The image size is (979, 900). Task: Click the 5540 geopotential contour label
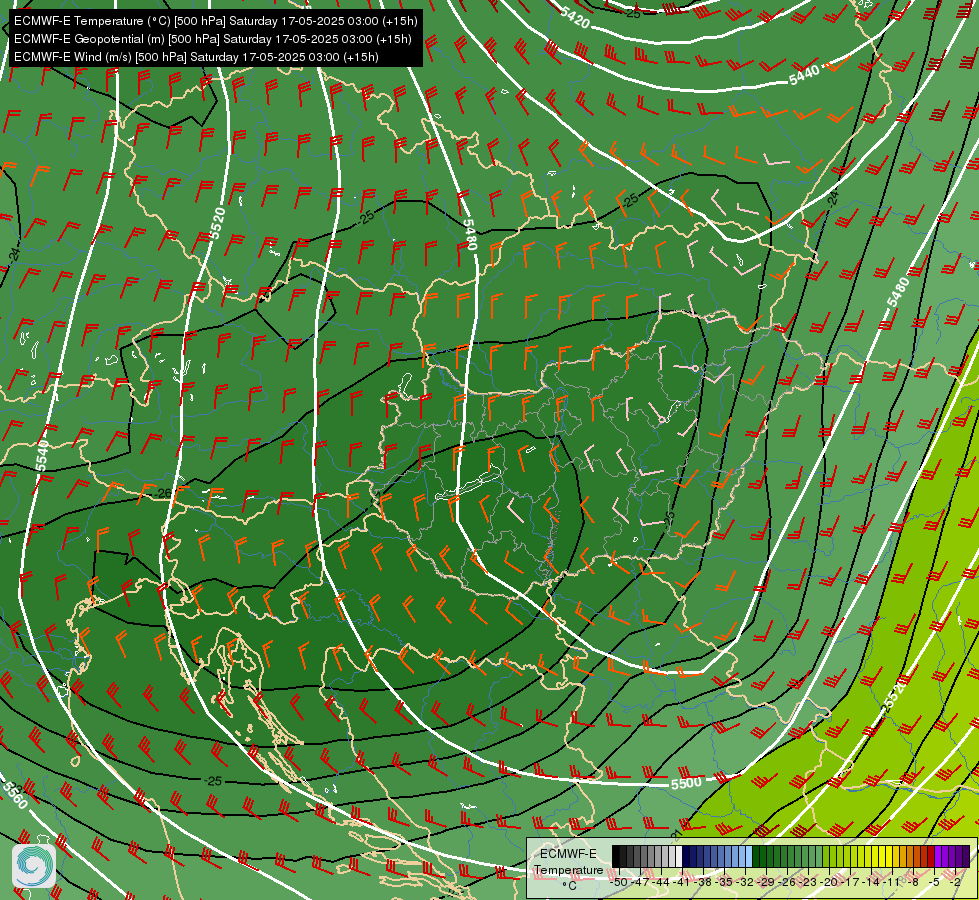coord(42,455)
